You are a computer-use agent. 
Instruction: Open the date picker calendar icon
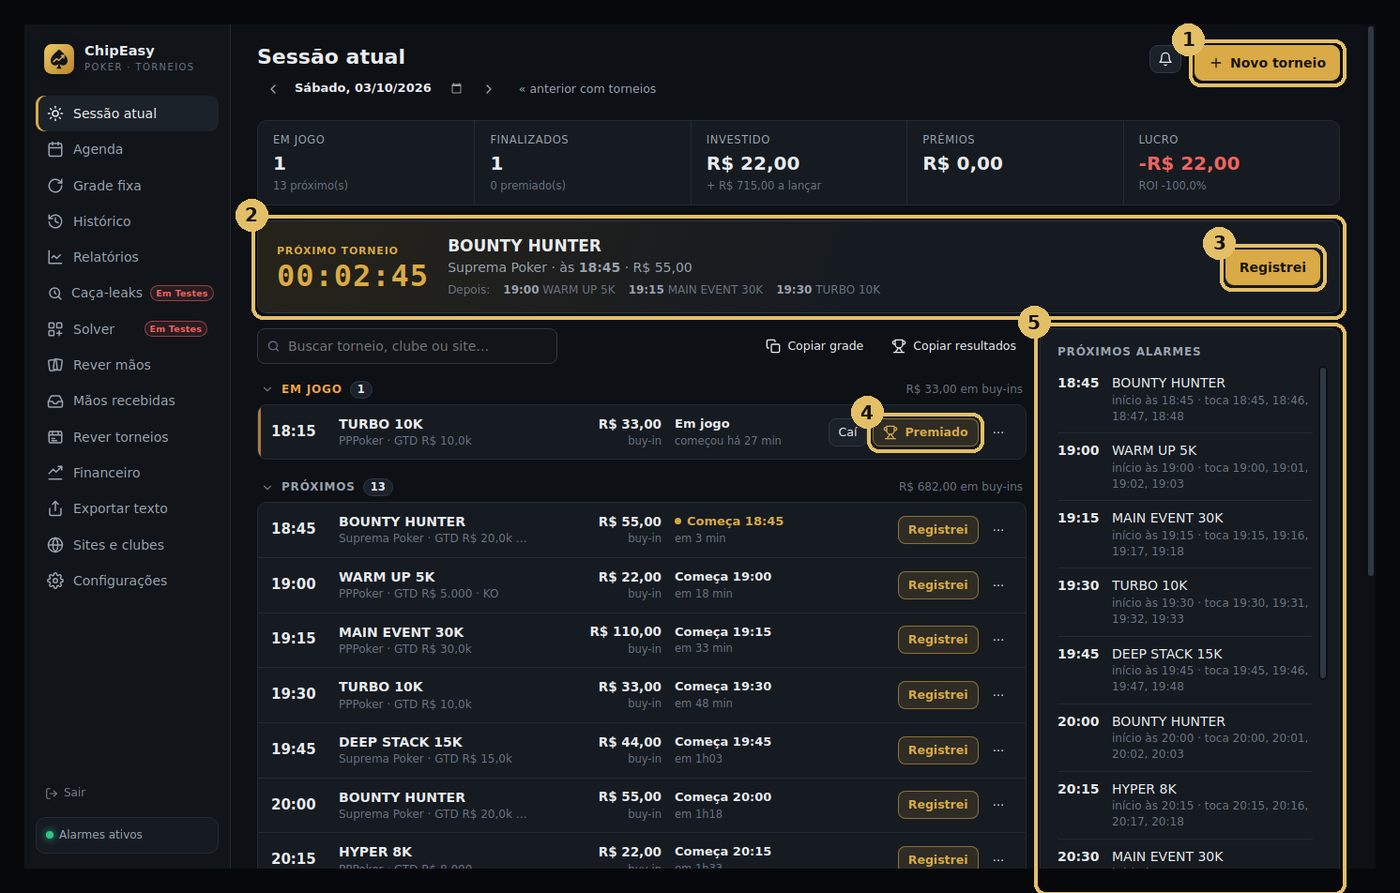pyautogui.click(x=457, y=89)
